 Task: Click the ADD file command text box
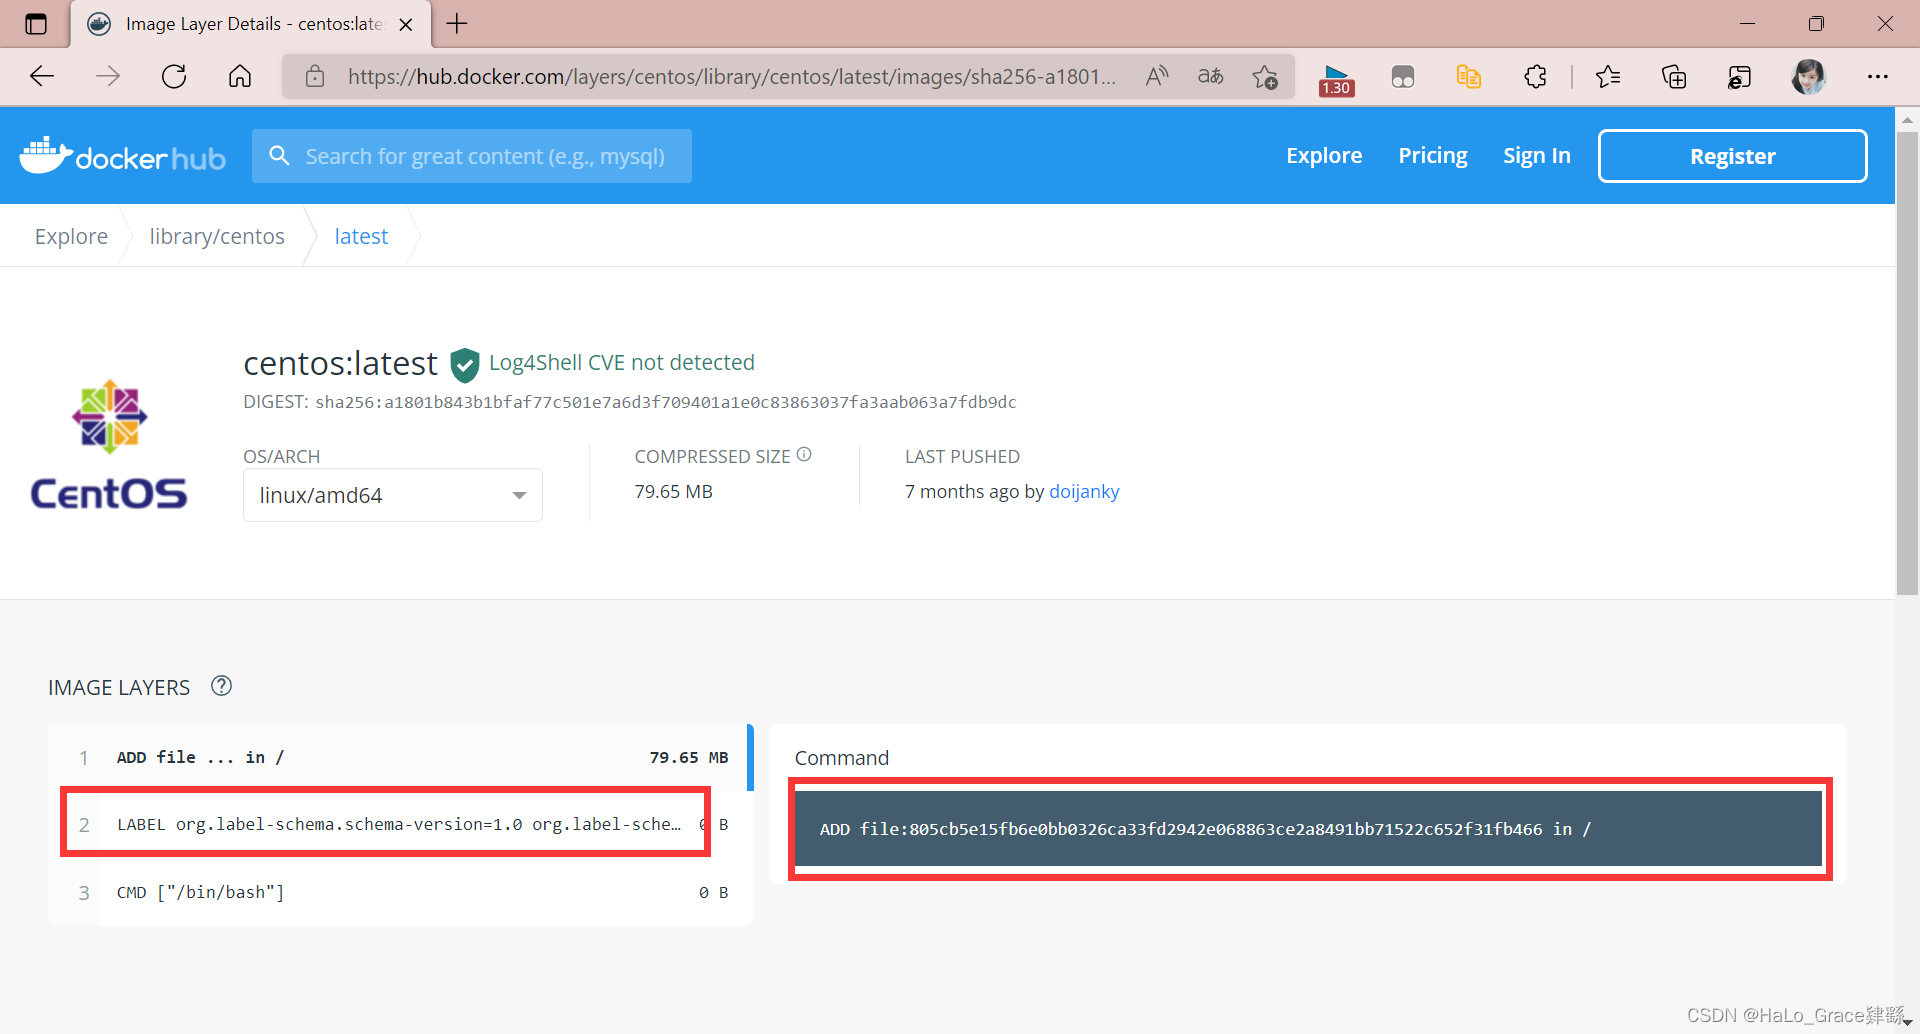(1309, 829)
